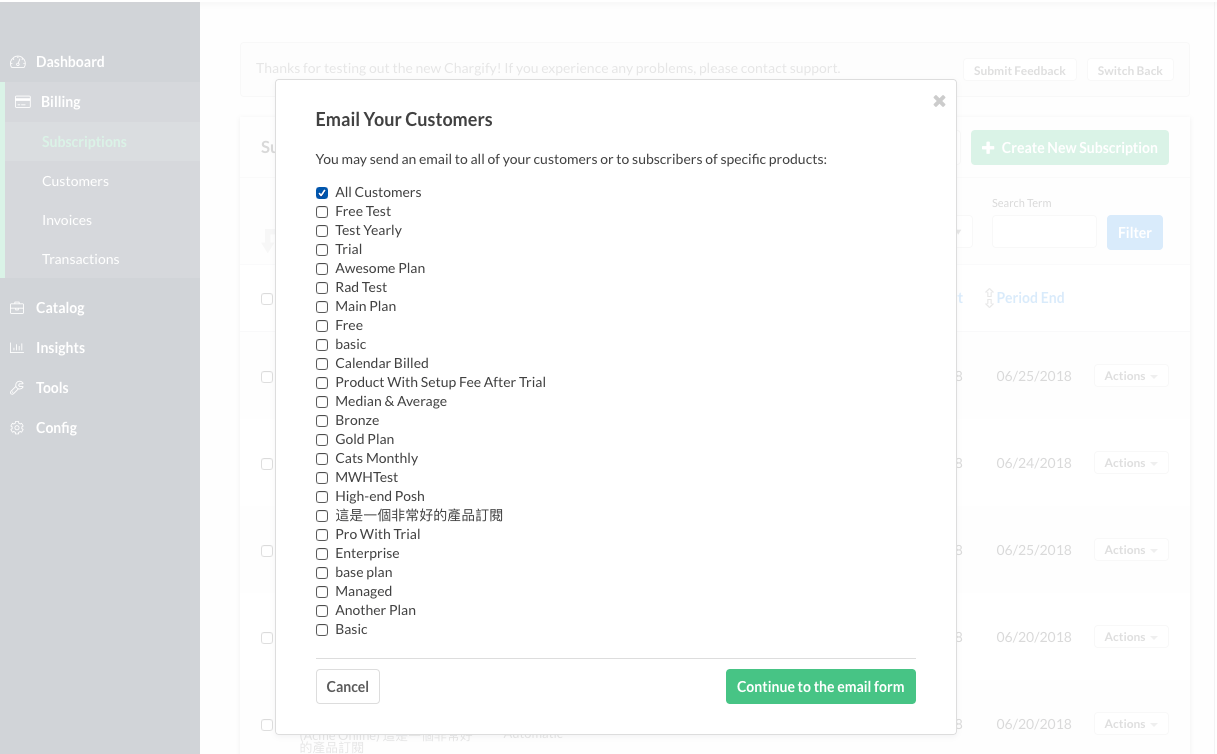Image resolution: width=1217 pixels, height=754 pixels.
Task: Click the Insights bar chart icon
Action: [18, 348]
